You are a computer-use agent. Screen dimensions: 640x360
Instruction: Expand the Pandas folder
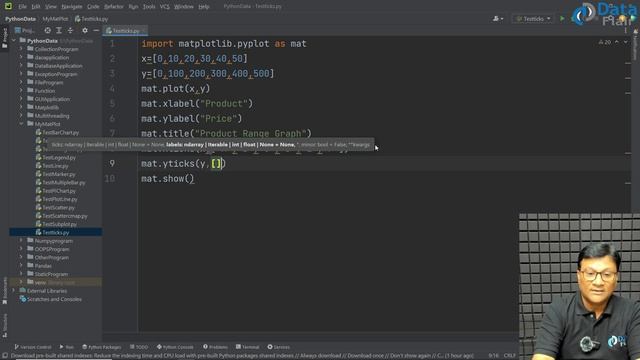[x=21, y=266]
